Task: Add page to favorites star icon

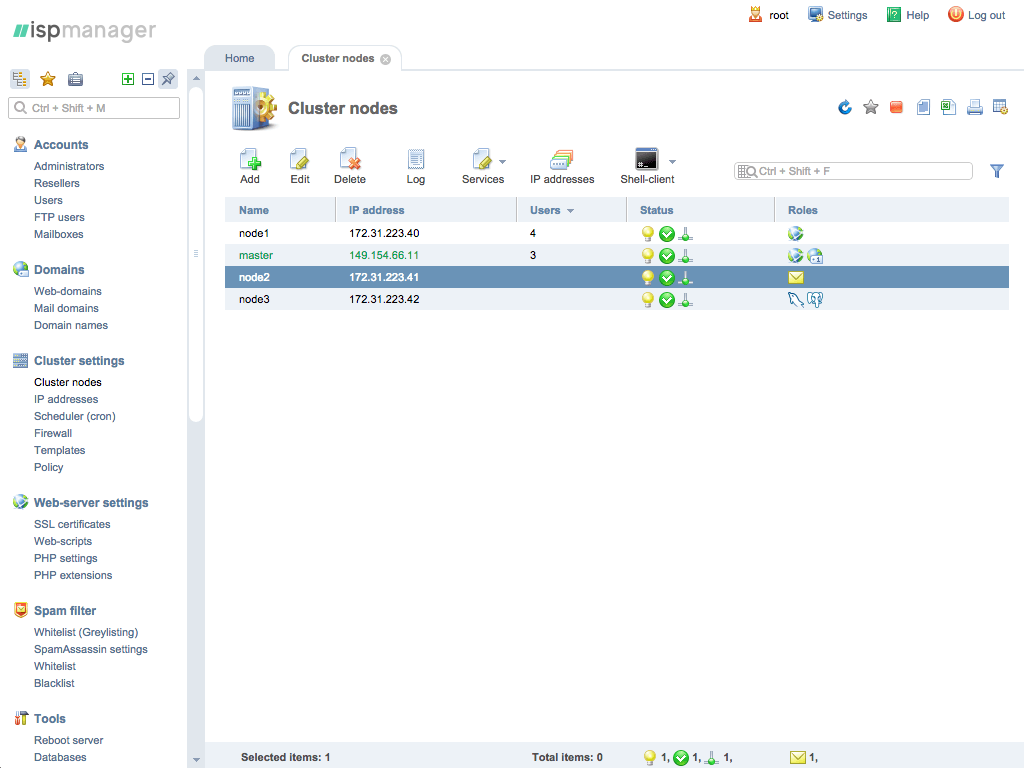Action: [x=871, y=107]
